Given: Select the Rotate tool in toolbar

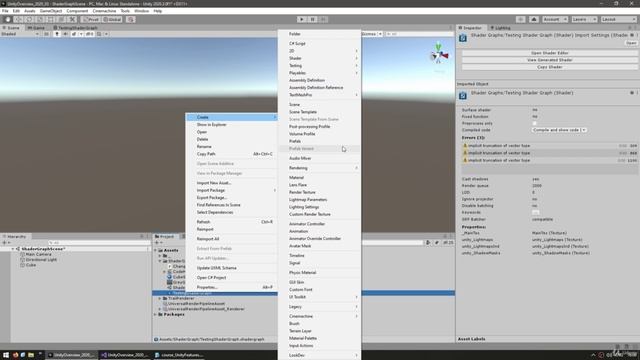Looking at the screenshot, I should [x=29, y=19].
